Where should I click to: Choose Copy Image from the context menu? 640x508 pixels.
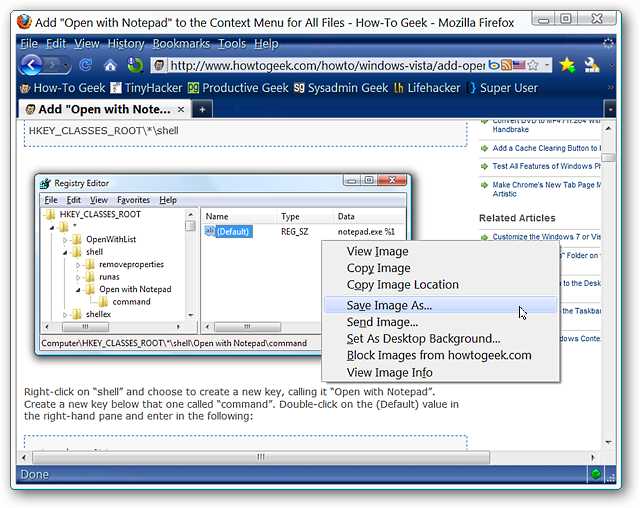tap(441, 268)
